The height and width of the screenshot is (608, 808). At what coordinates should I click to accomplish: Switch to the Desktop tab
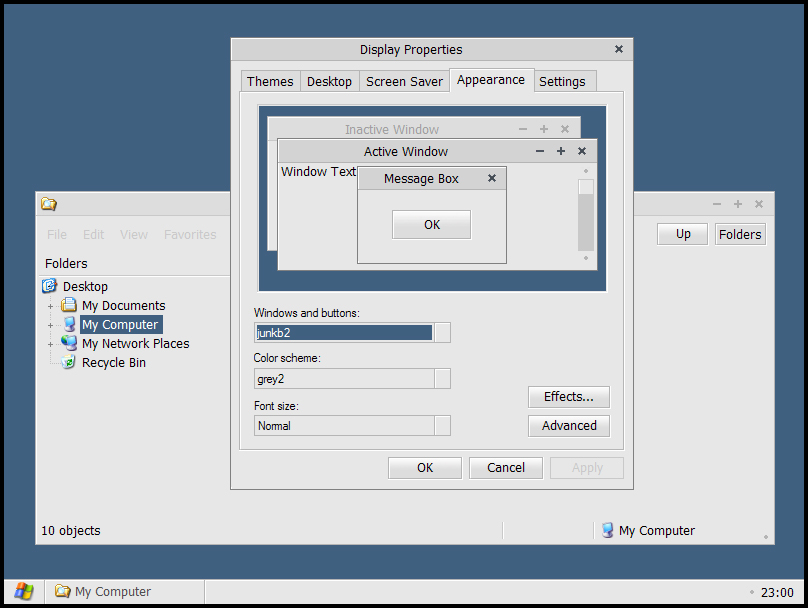(x=330, y=81)
